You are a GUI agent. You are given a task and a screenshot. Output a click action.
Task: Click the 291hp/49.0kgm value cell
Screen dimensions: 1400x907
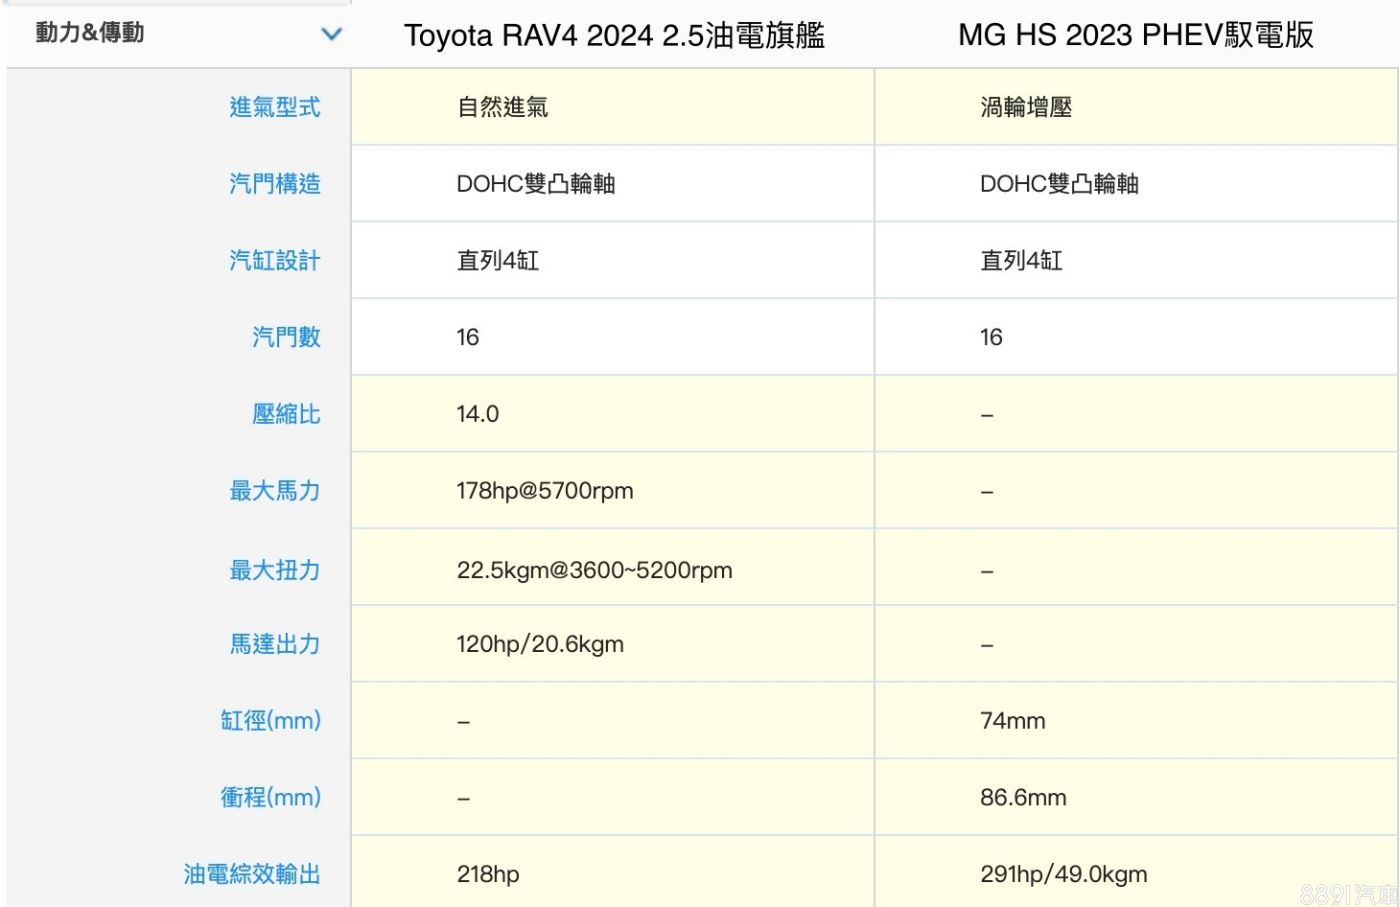click(x=1063, y=874)
